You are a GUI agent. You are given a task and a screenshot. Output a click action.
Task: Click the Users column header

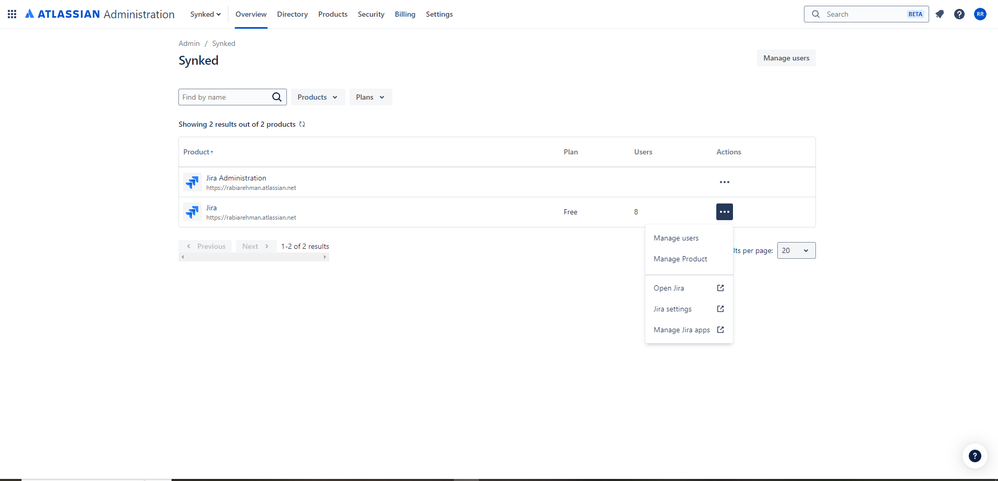click(643, 152)
